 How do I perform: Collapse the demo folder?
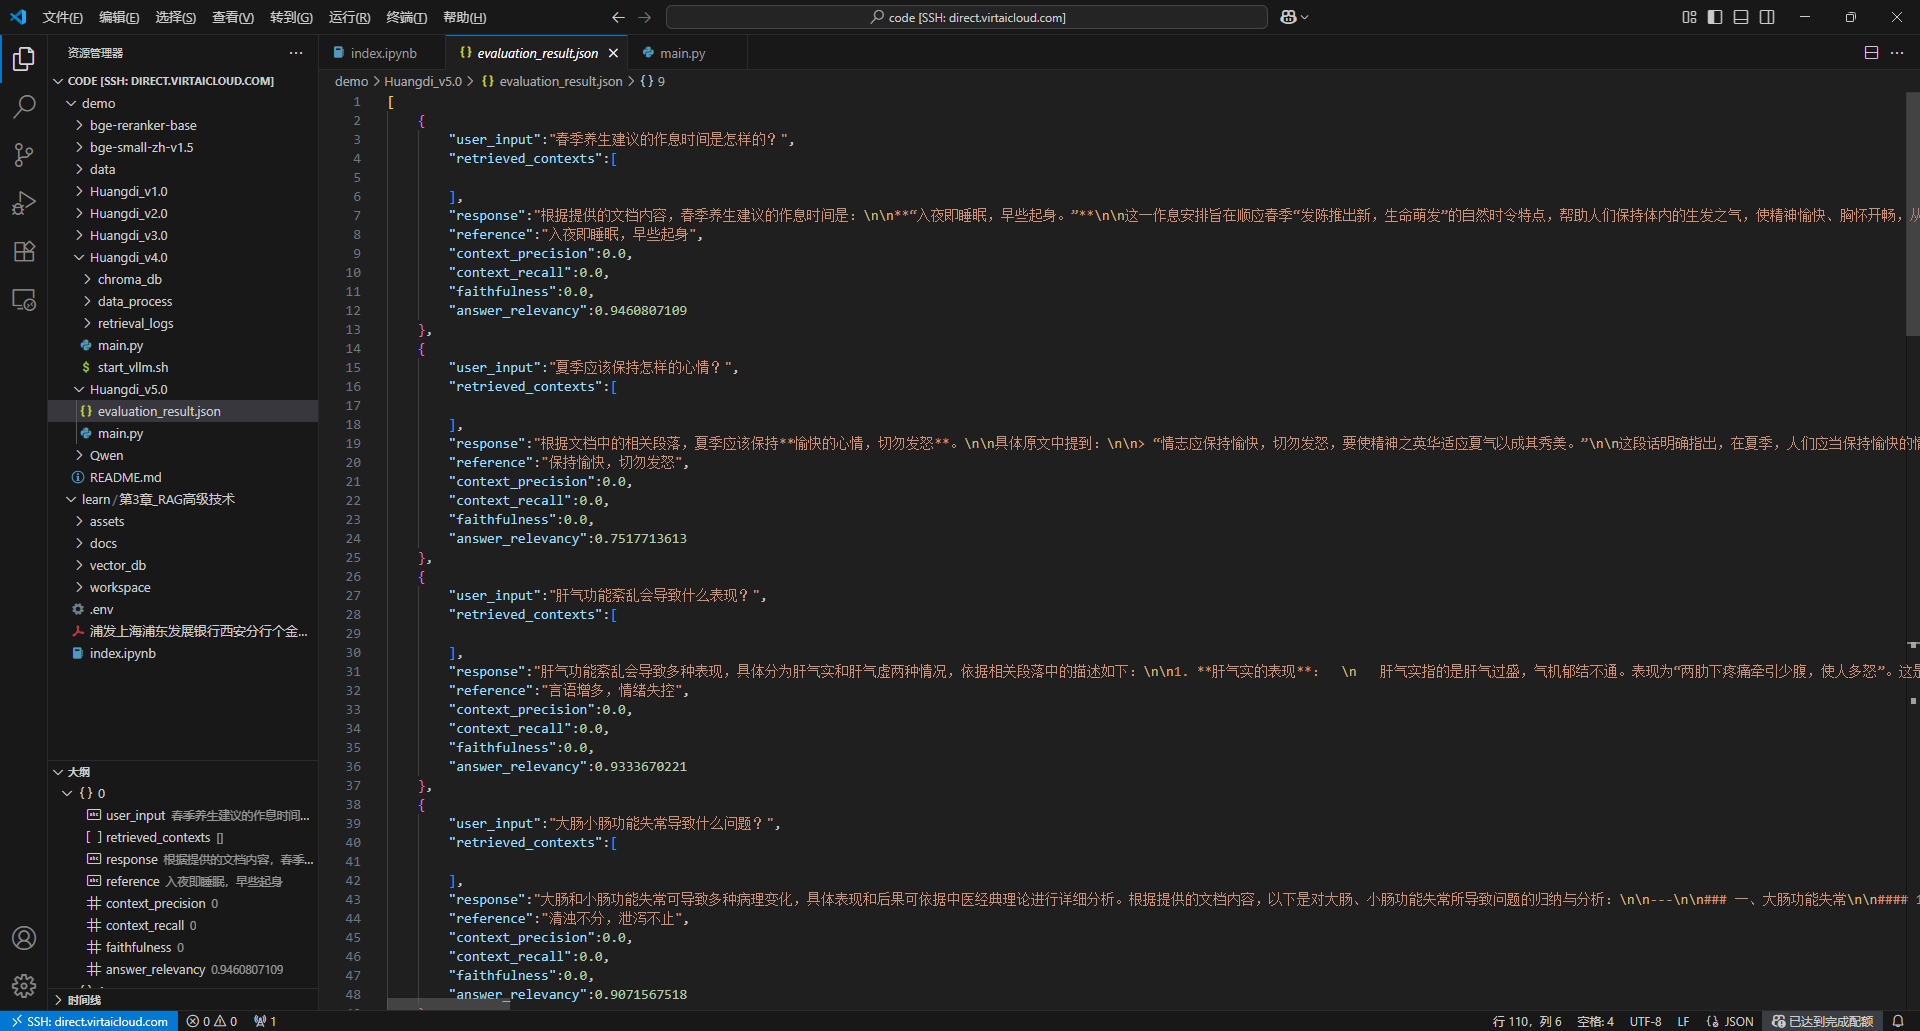click(x=183, y=103)
